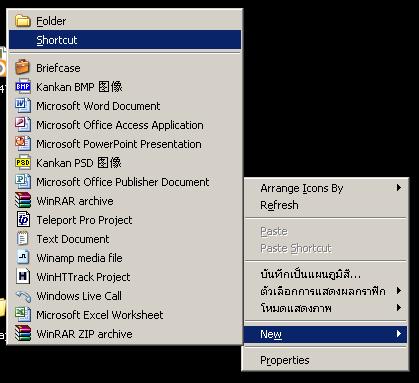The height and width of the screenshot is (383, 419).
Task: Open the Arrange Icons By entry
Action: pos(325,188)
